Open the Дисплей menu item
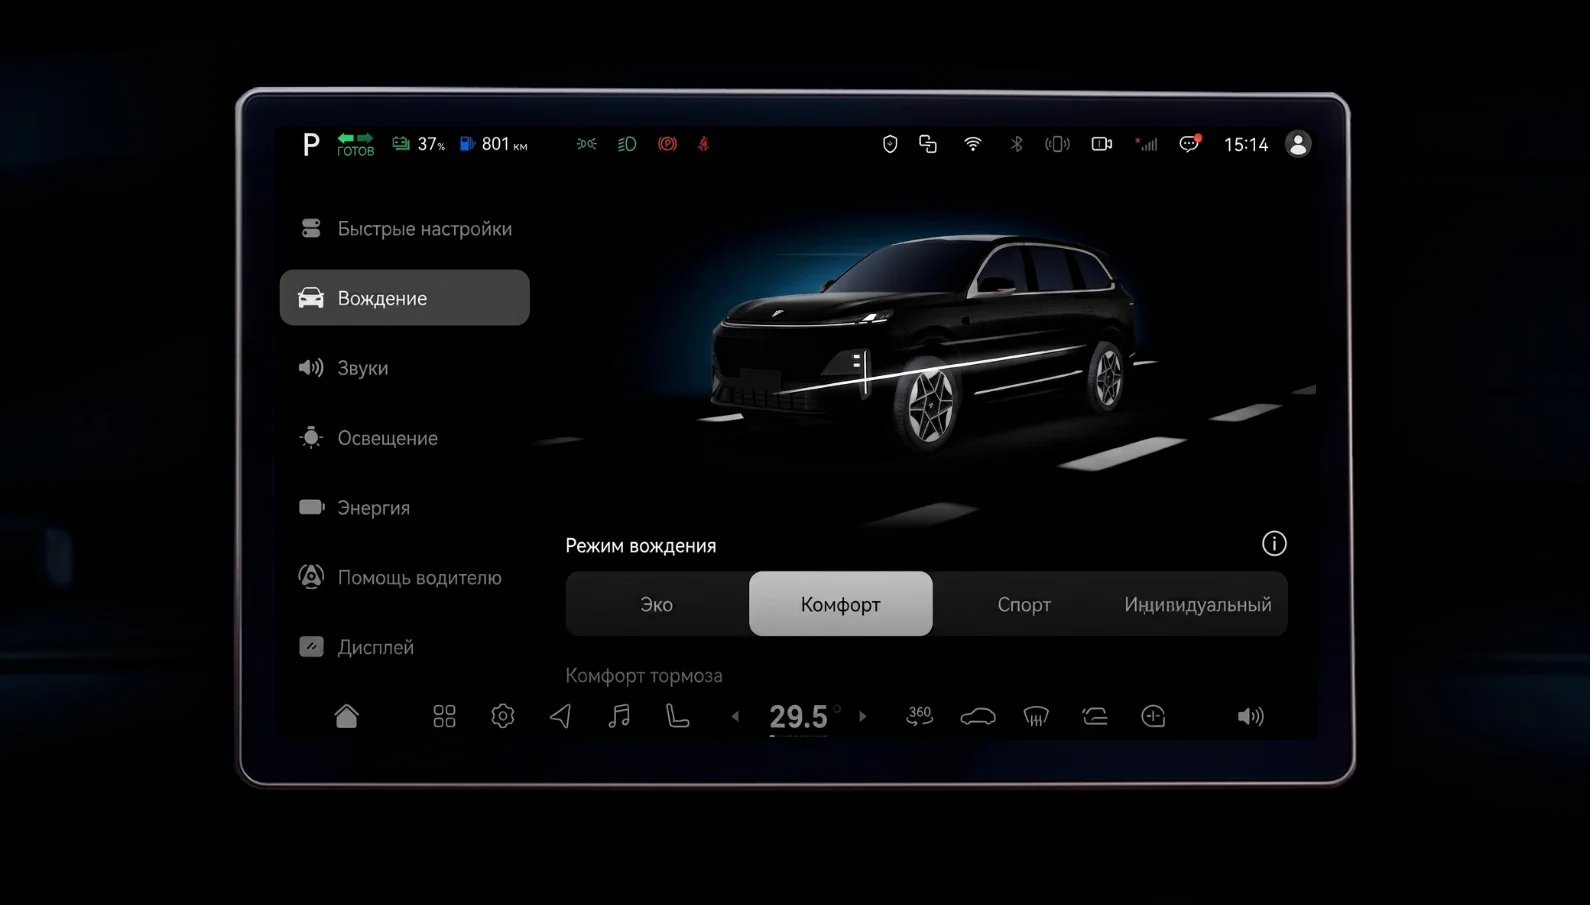Image resolution: width=1590 pixels, height=905 pixels. (405, 647)
